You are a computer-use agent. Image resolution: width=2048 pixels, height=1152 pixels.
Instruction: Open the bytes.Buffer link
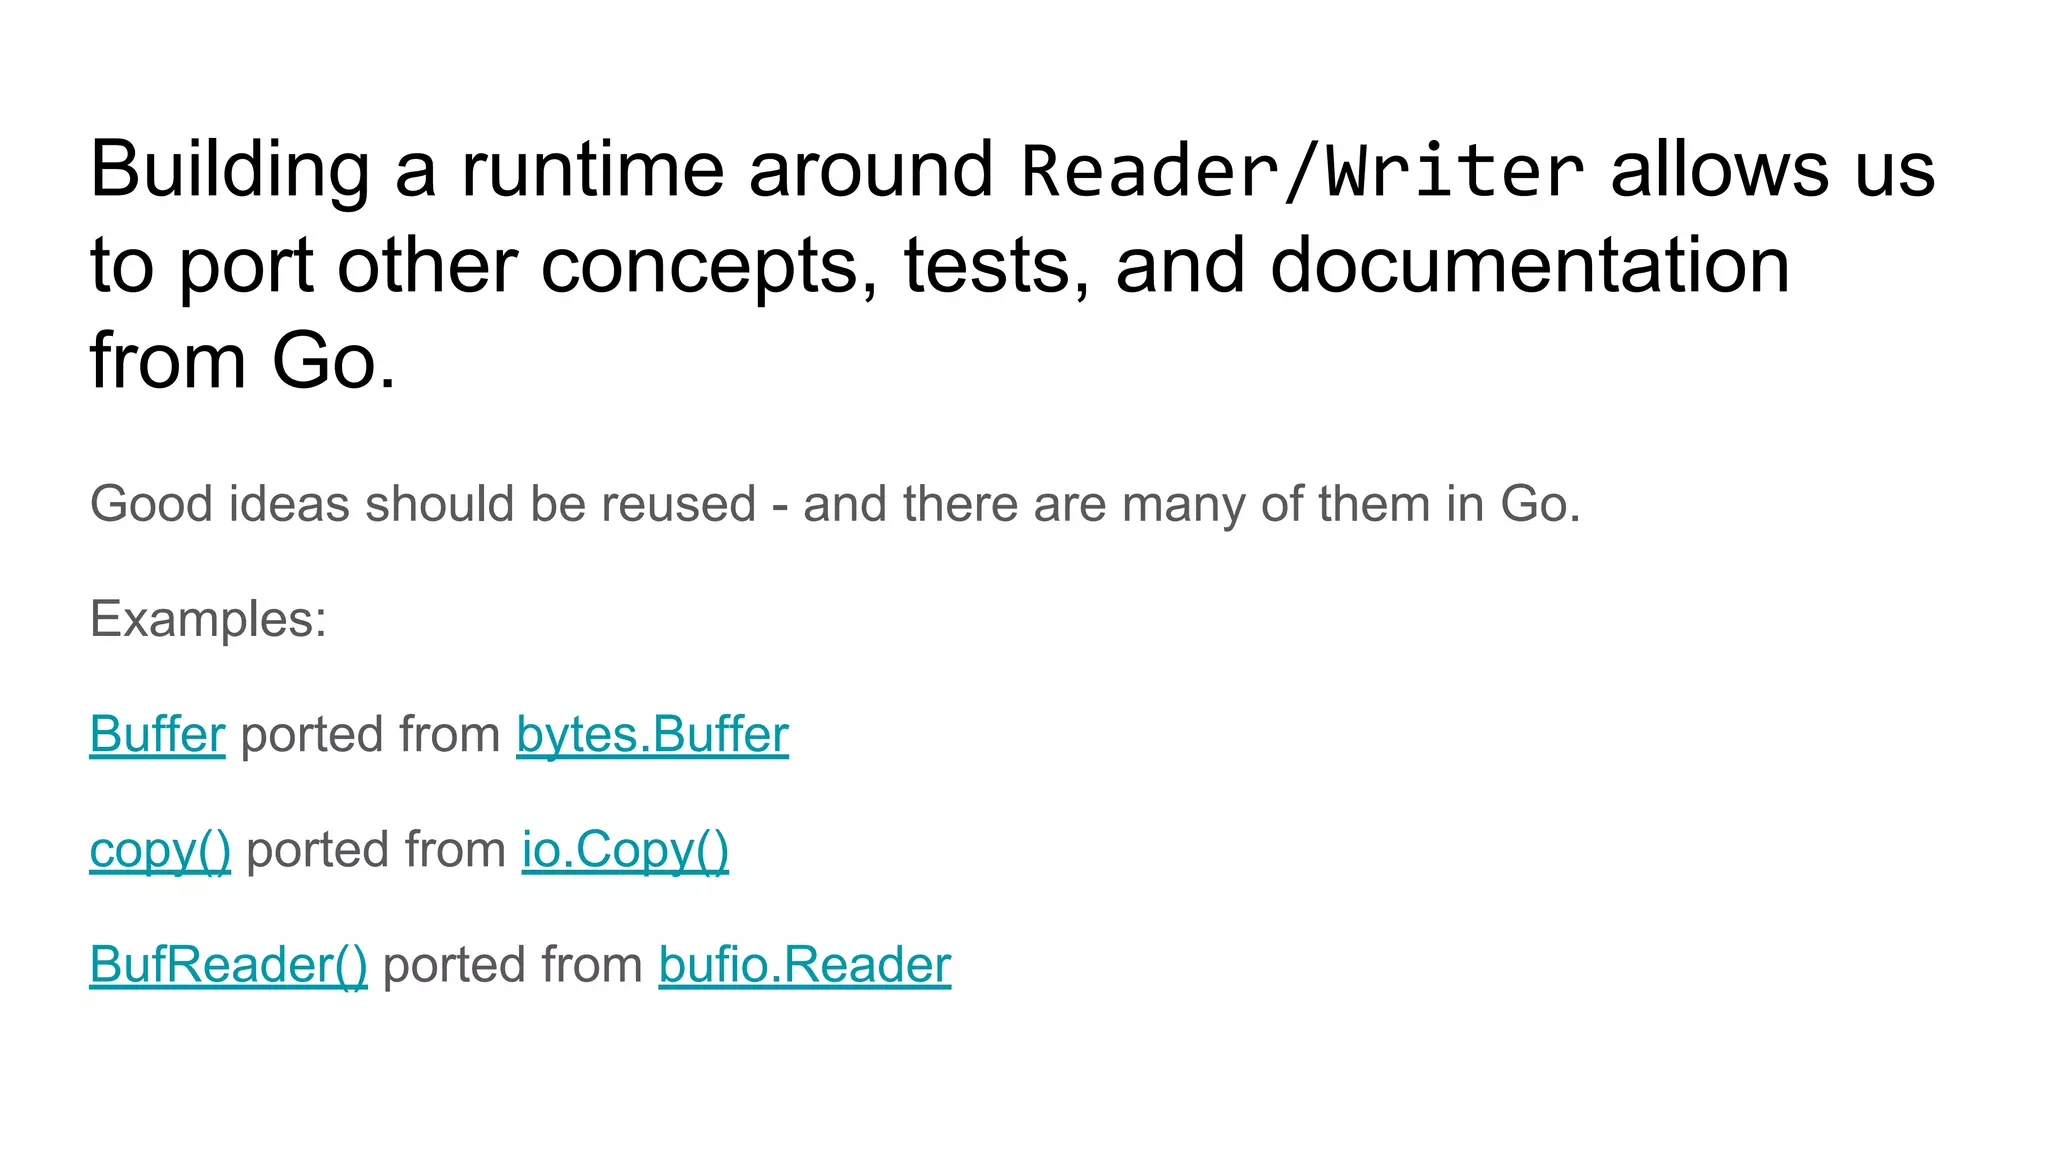652,735
